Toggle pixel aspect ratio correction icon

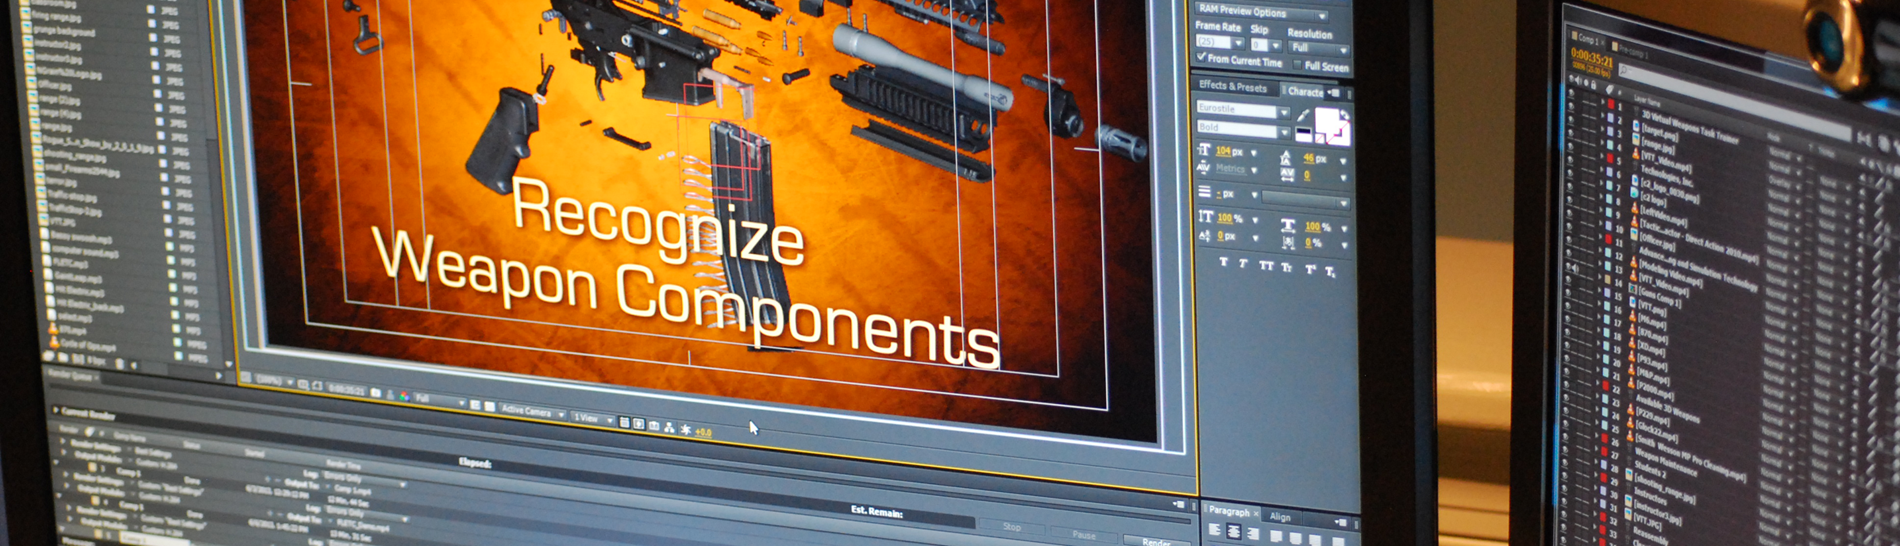pyautogui.click(x=624, y=422)
